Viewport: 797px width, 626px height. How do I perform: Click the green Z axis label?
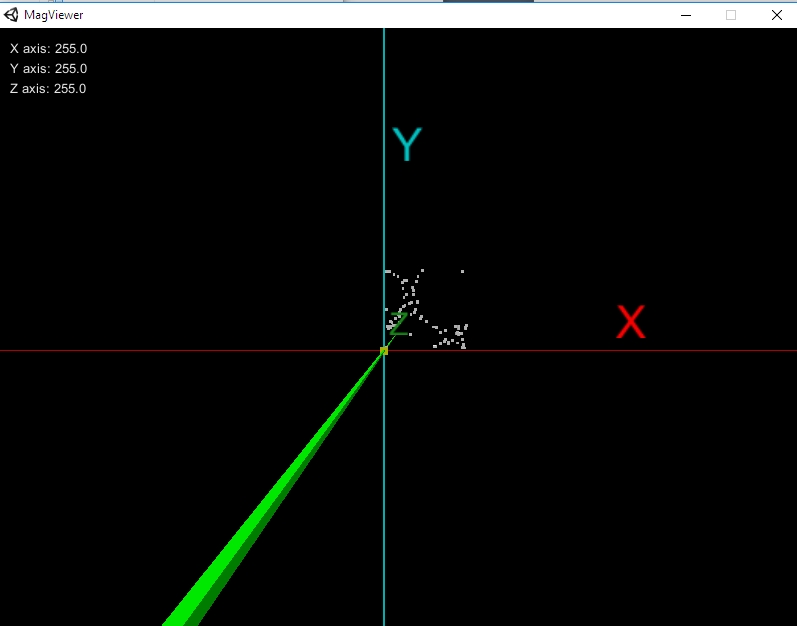point(398,324)
